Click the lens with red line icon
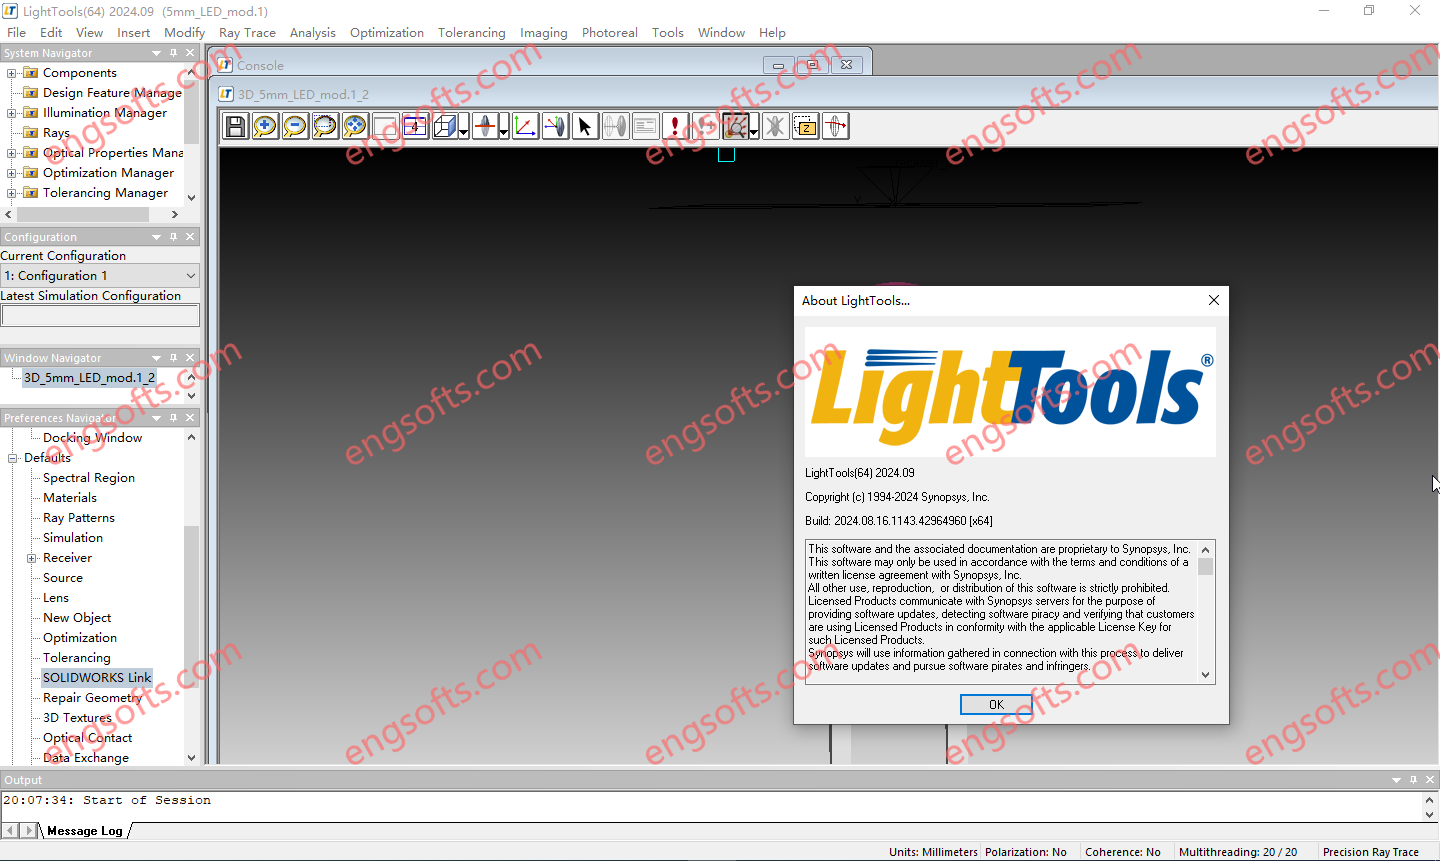The width and height of the screenshot is (1440, 861). point(485,126)
